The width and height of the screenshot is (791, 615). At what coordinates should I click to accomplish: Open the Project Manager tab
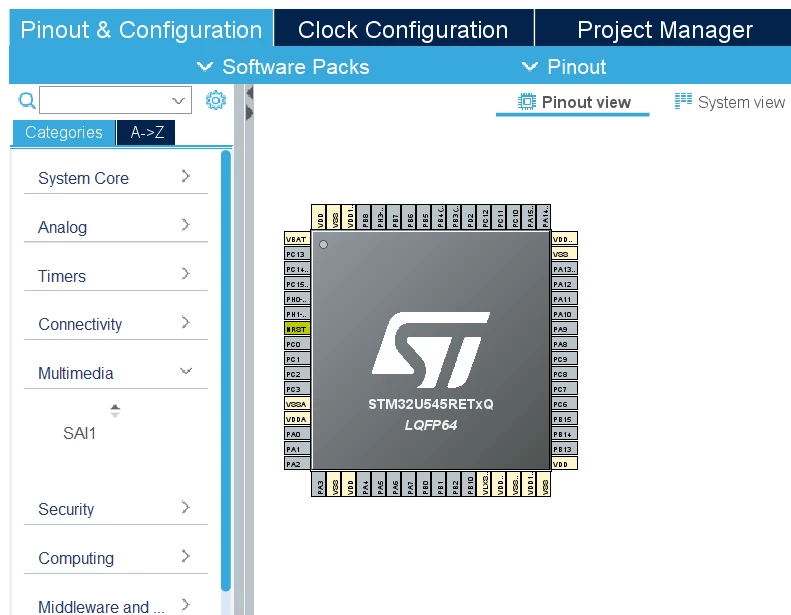(664, 30)
